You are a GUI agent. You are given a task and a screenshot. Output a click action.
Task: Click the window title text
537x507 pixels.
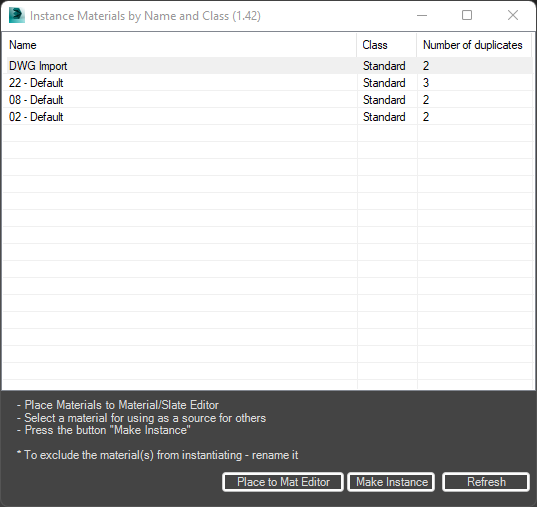click(145, 16)
